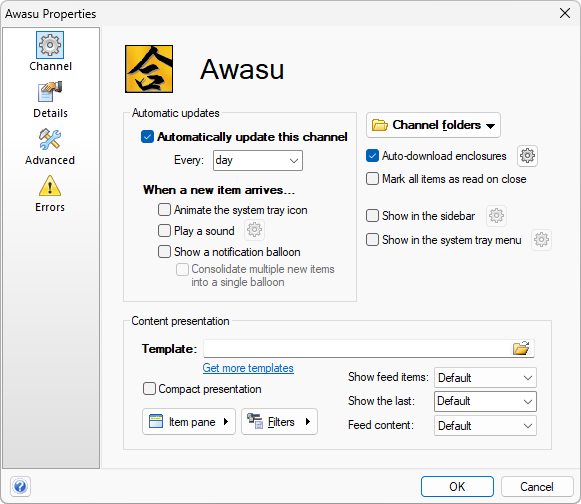Go to the Errors page

[50, 193]
